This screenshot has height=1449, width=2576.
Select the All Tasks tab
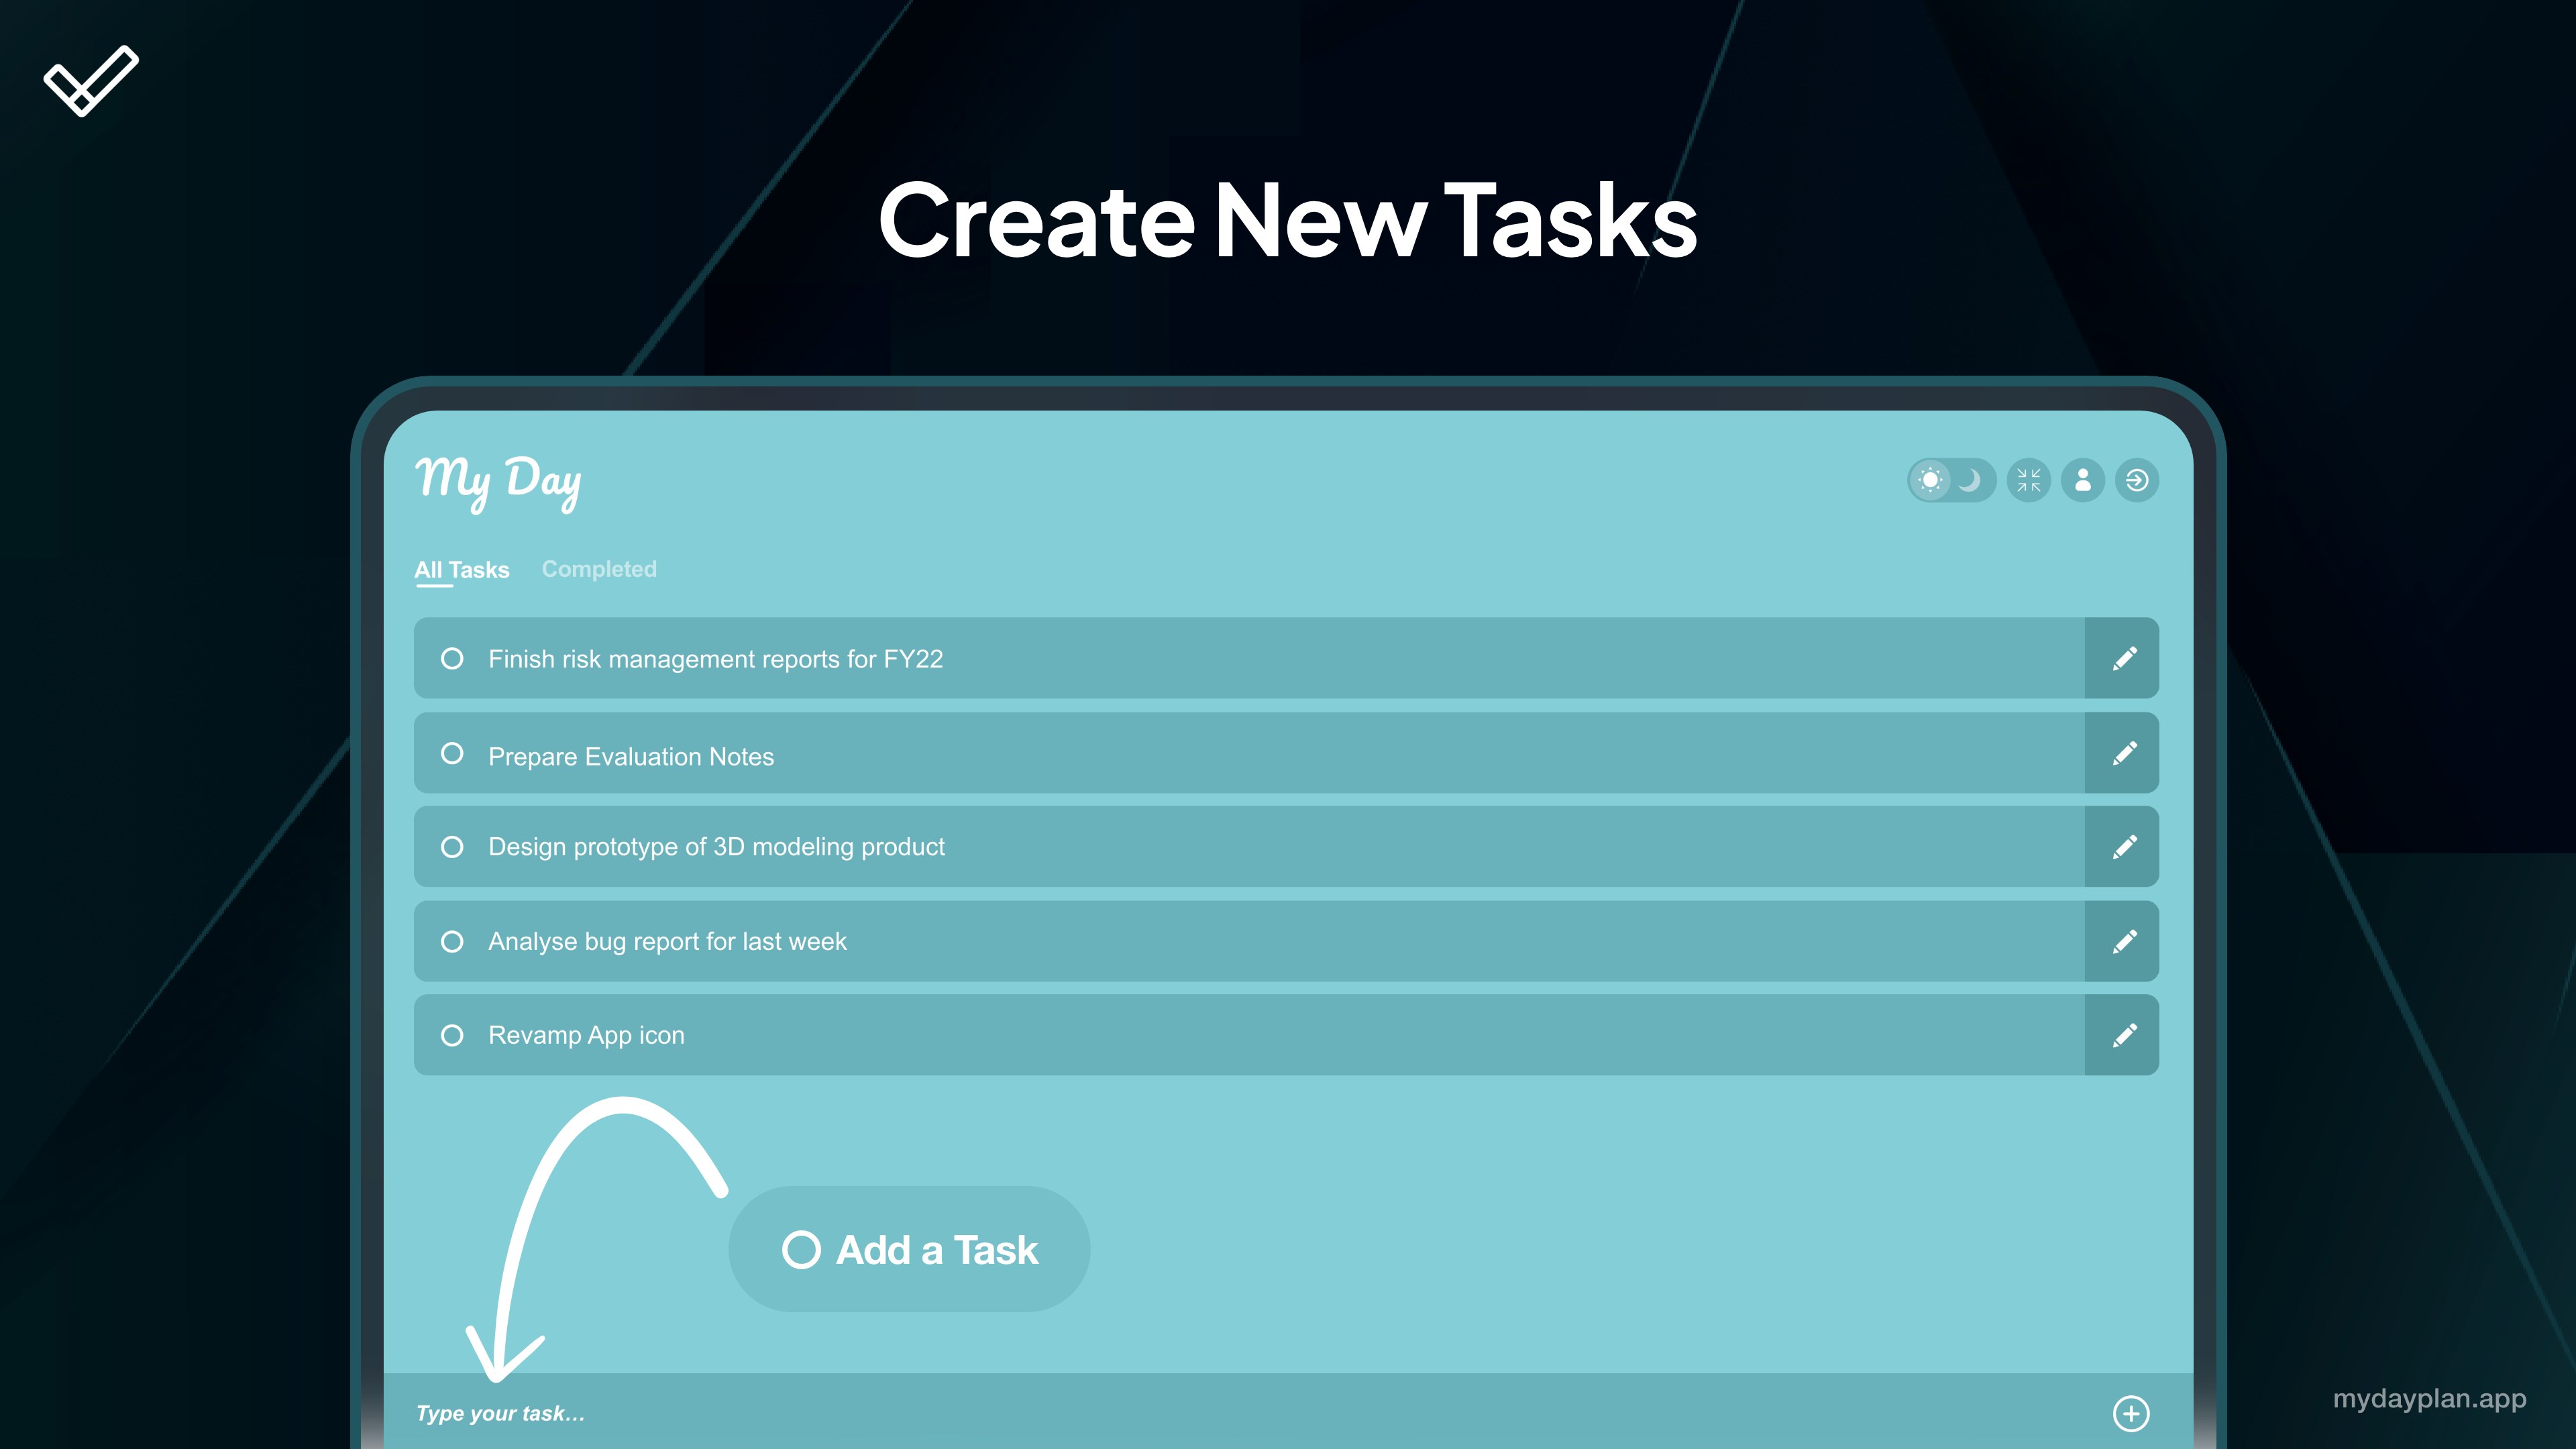point(462,570)
